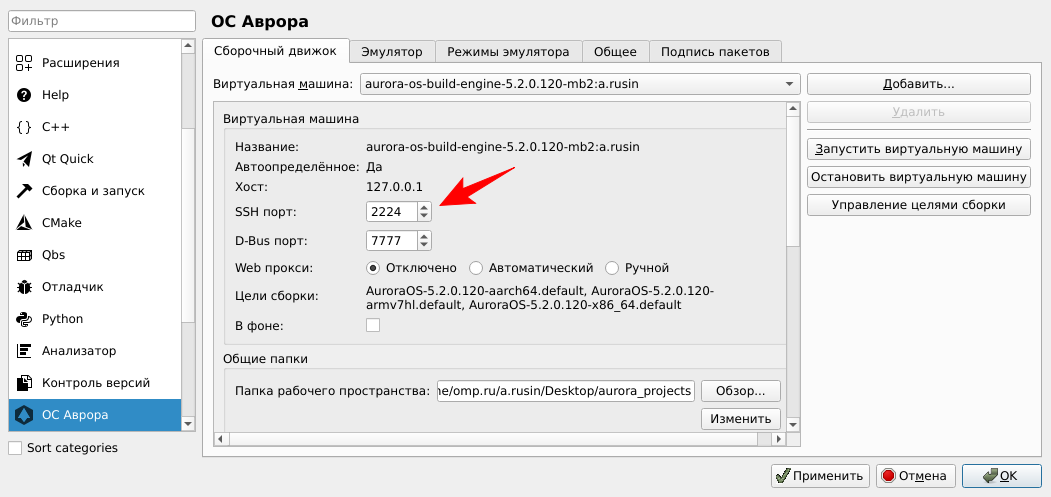Select the CMake triangle icon
Viewport: 1051px width, 497px height.
pyautogui.click(x=25, y=223)
